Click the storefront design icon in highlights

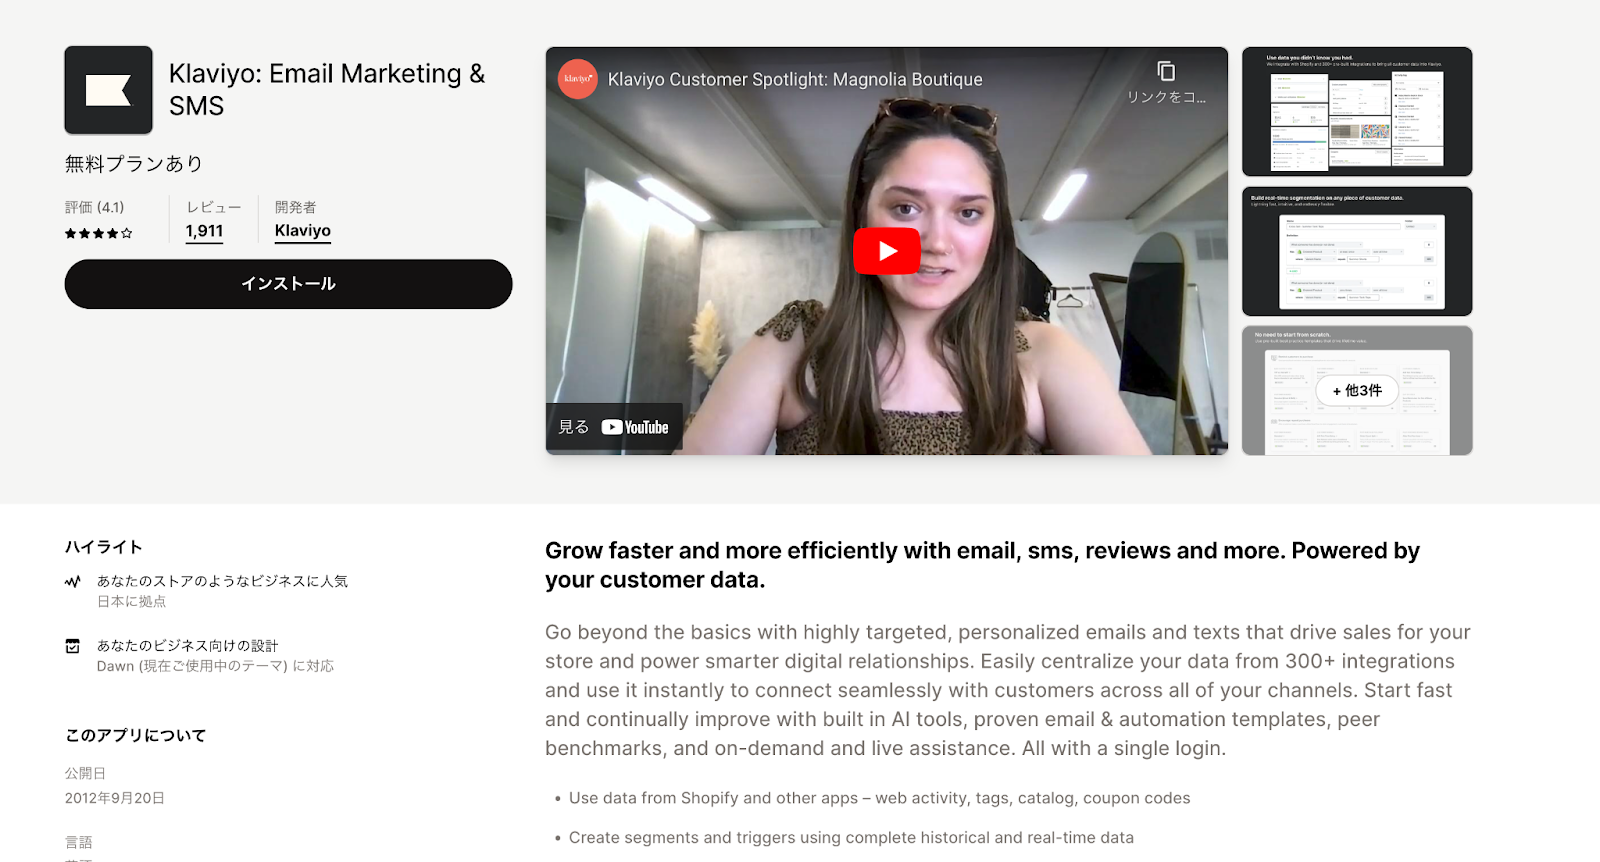pos(72,646)
